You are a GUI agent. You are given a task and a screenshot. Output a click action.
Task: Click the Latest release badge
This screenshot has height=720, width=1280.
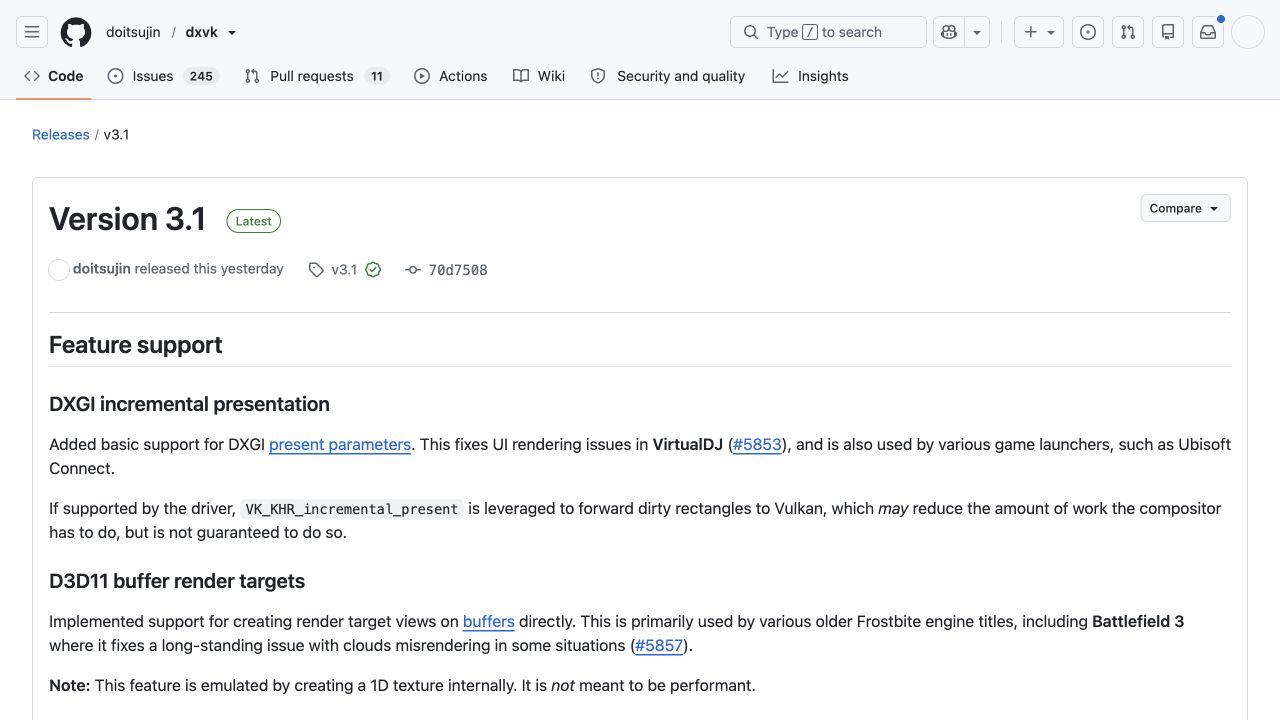coord(253,221)
